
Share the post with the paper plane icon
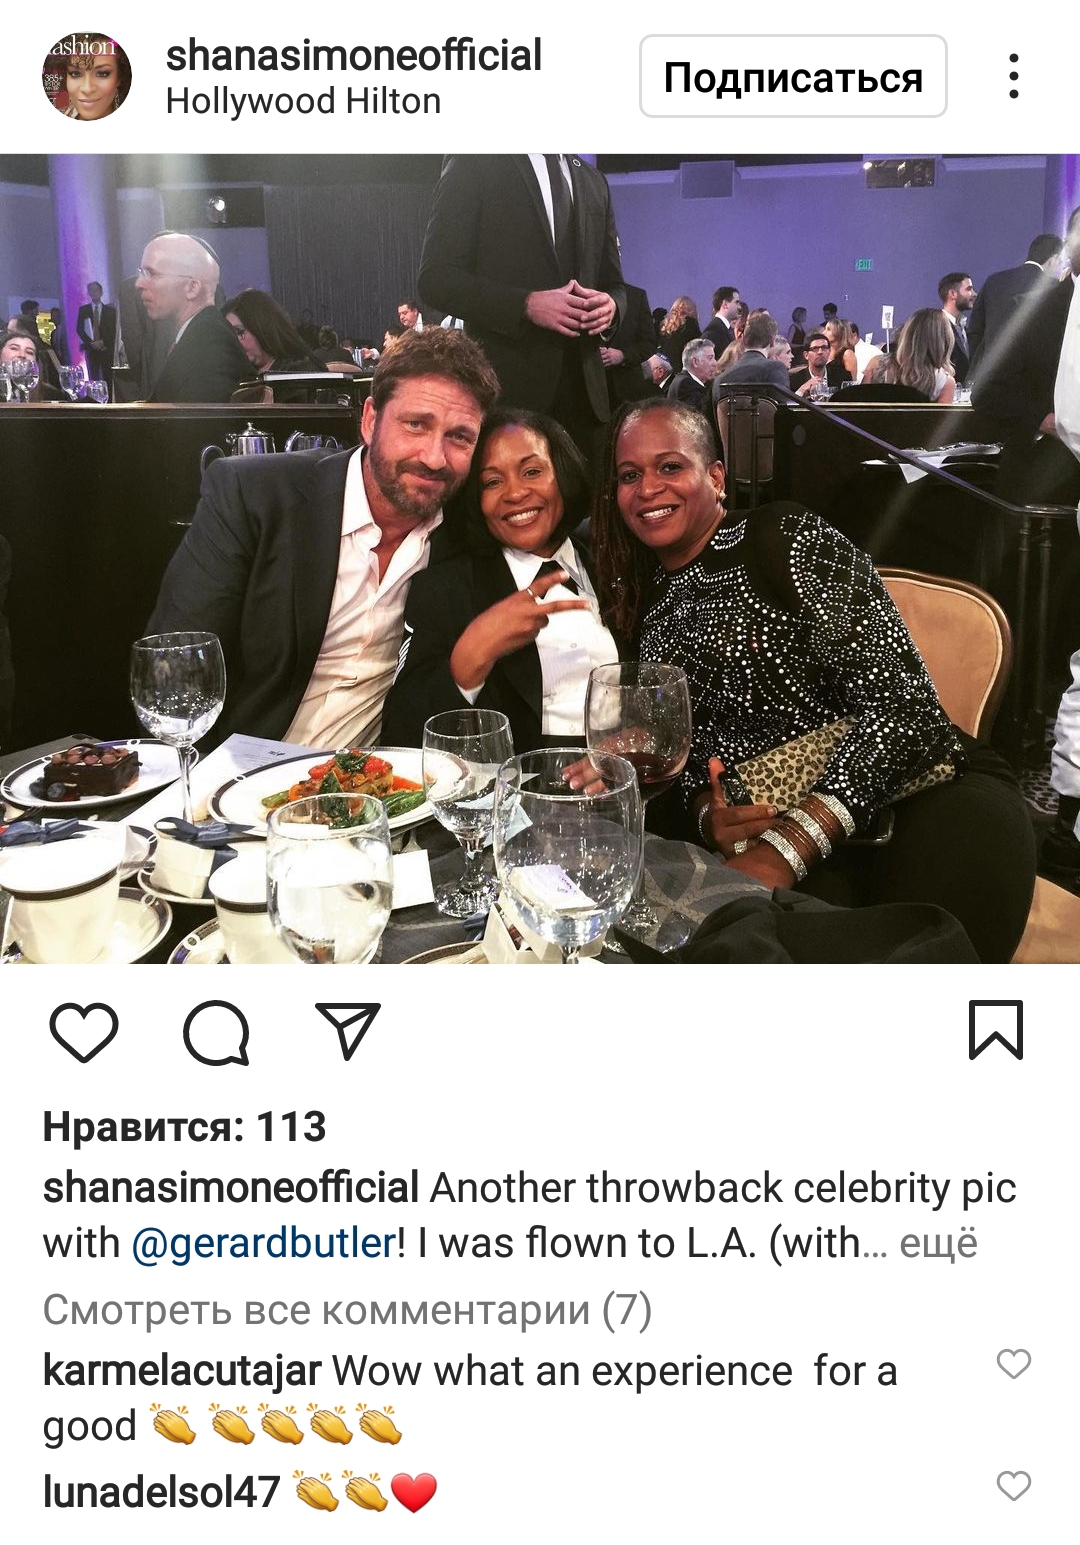pos(348,1030)
